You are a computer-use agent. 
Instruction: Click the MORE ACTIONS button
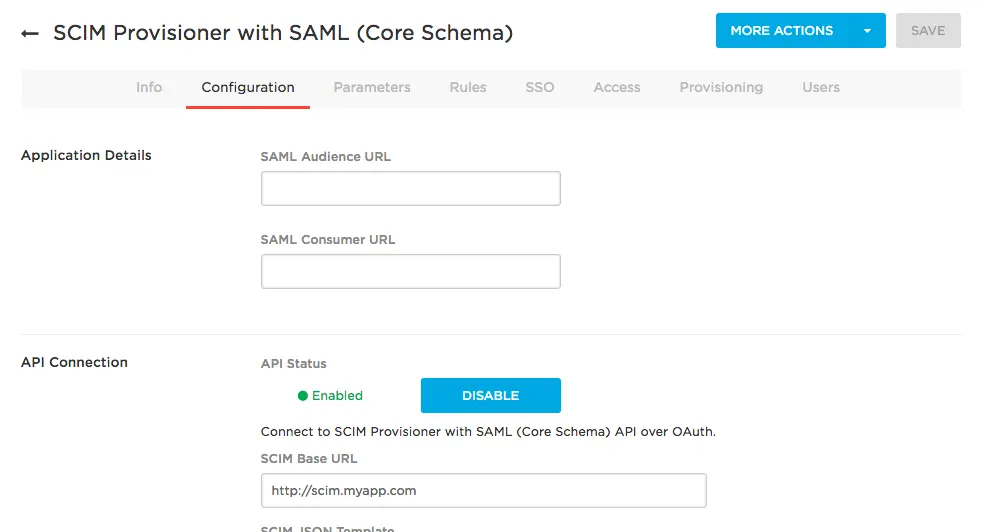(x=782, y=31)
